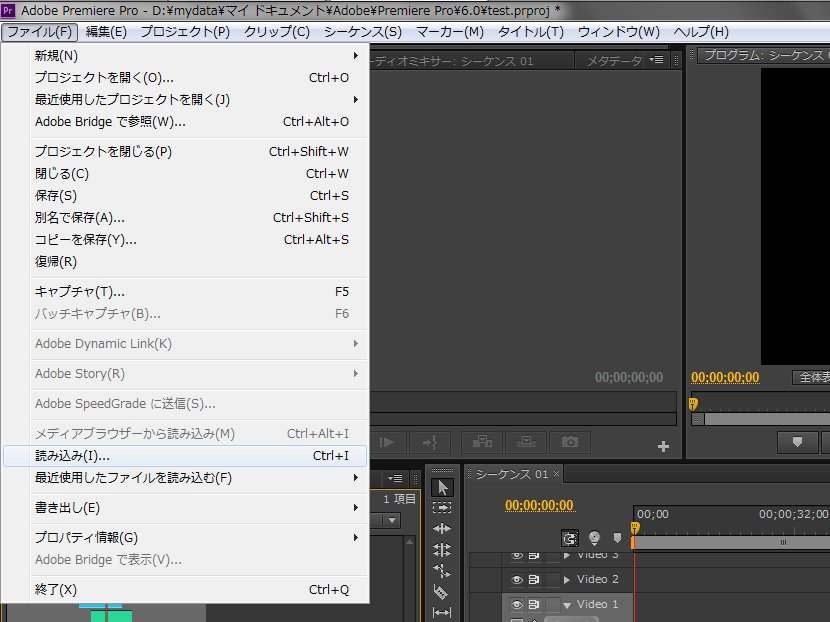Switch to Audio Mixer シーケンス 01 tab
The image size is (830, 622).
(x=471, y=61)
